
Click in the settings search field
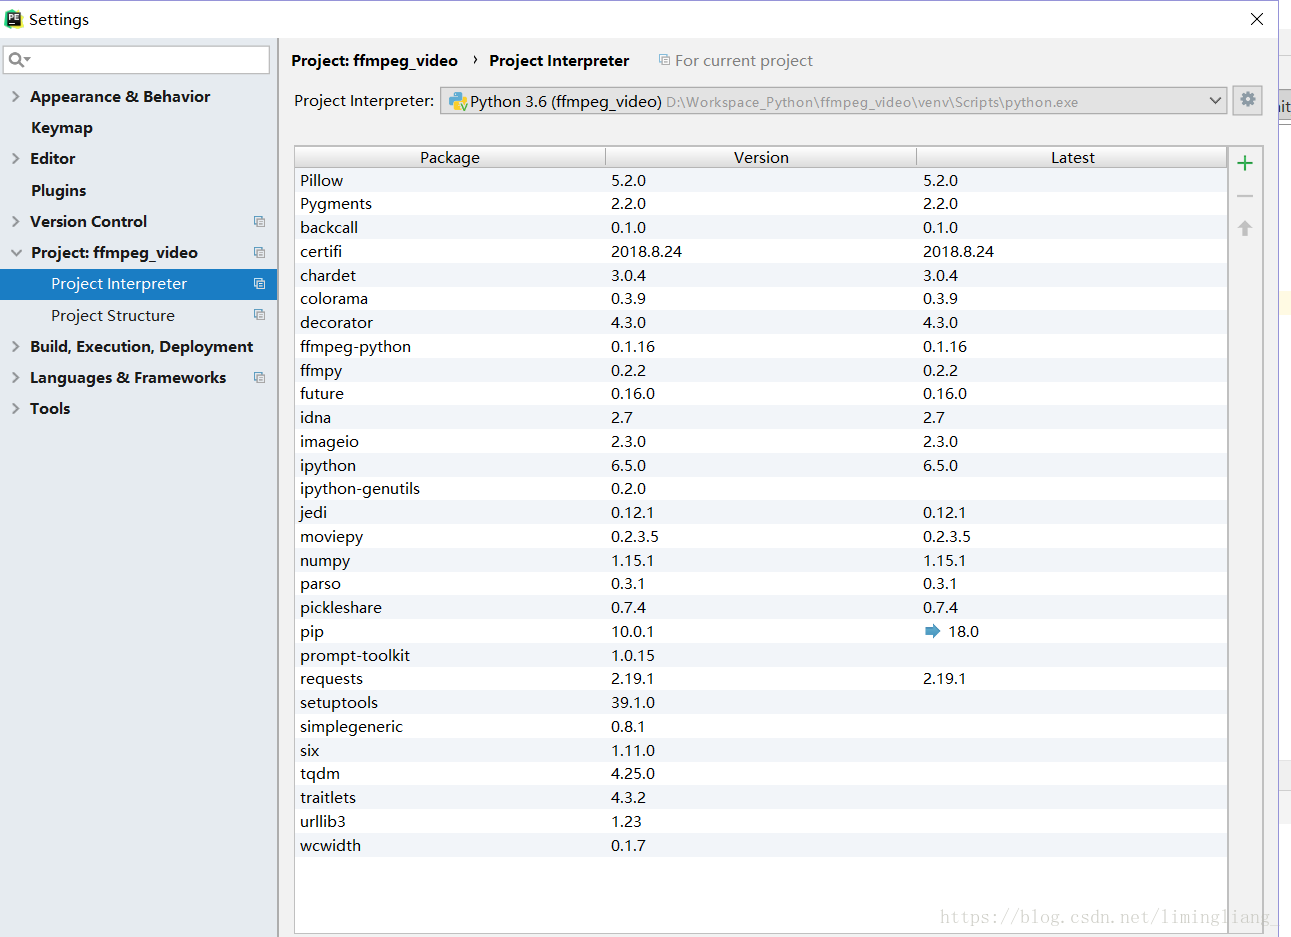pos(137,60)
